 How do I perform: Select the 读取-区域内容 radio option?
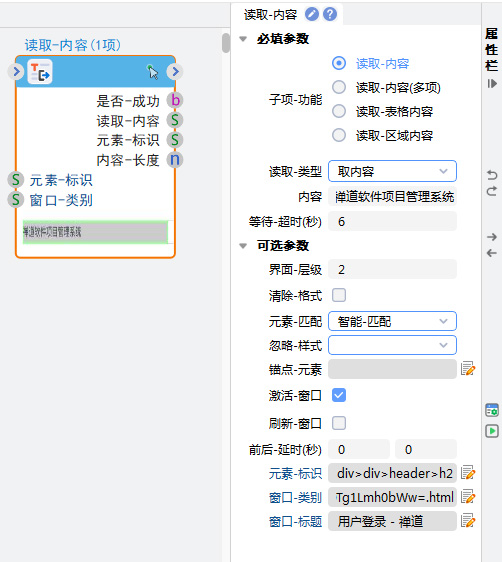(x=339, y=135)
